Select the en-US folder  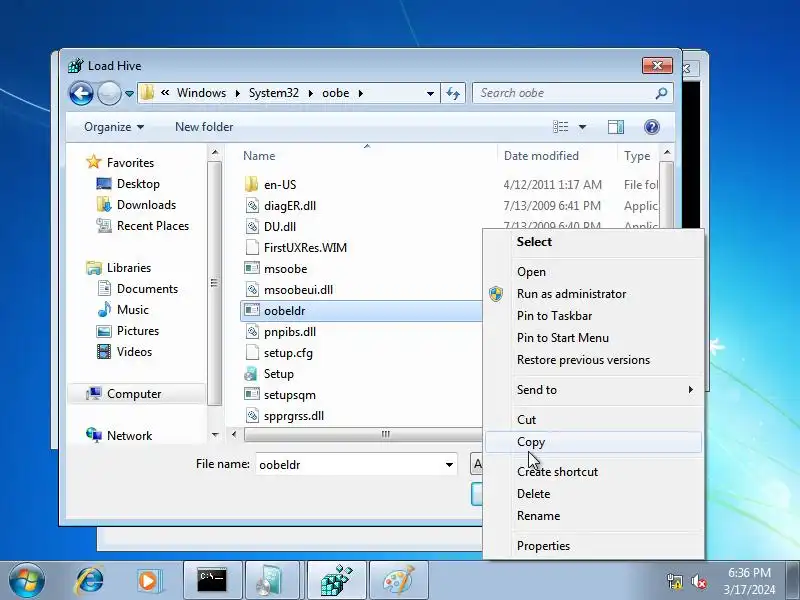point(280,185)
